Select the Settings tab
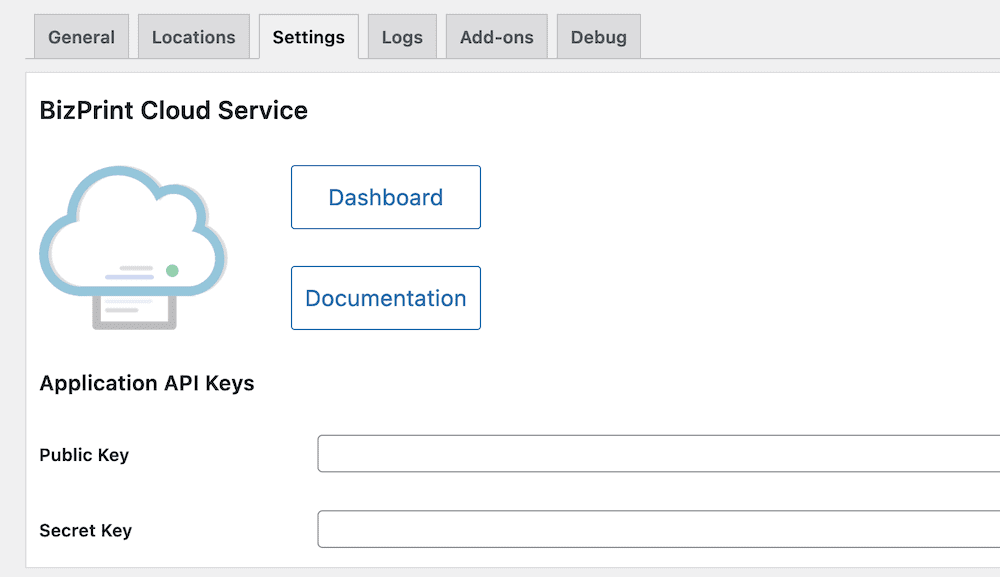The image size is (1000, 577). (x=309, y=37)
